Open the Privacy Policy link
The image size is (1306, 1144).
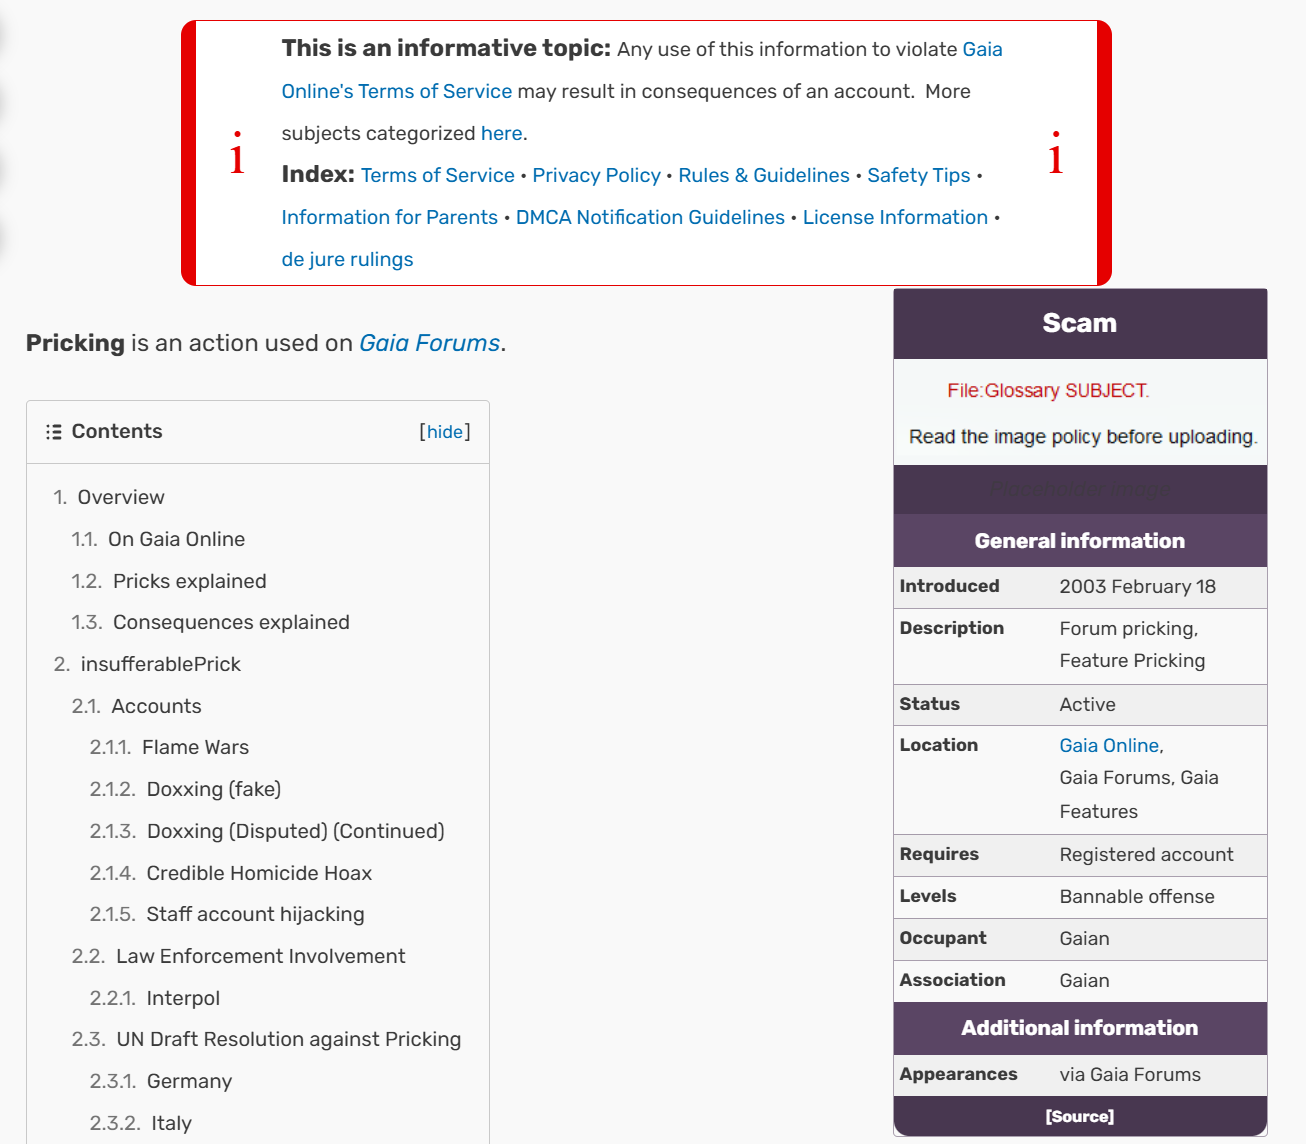596,175
